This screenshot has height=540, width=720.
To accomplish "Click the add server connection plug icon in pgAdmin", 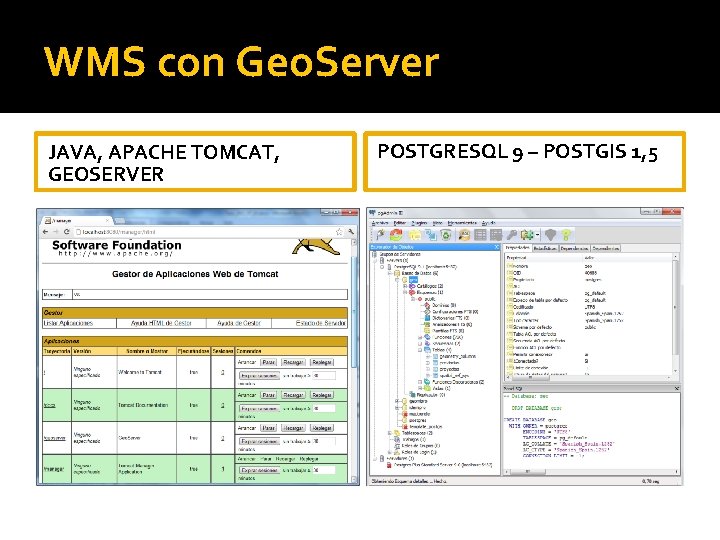I will click(380, 235).
